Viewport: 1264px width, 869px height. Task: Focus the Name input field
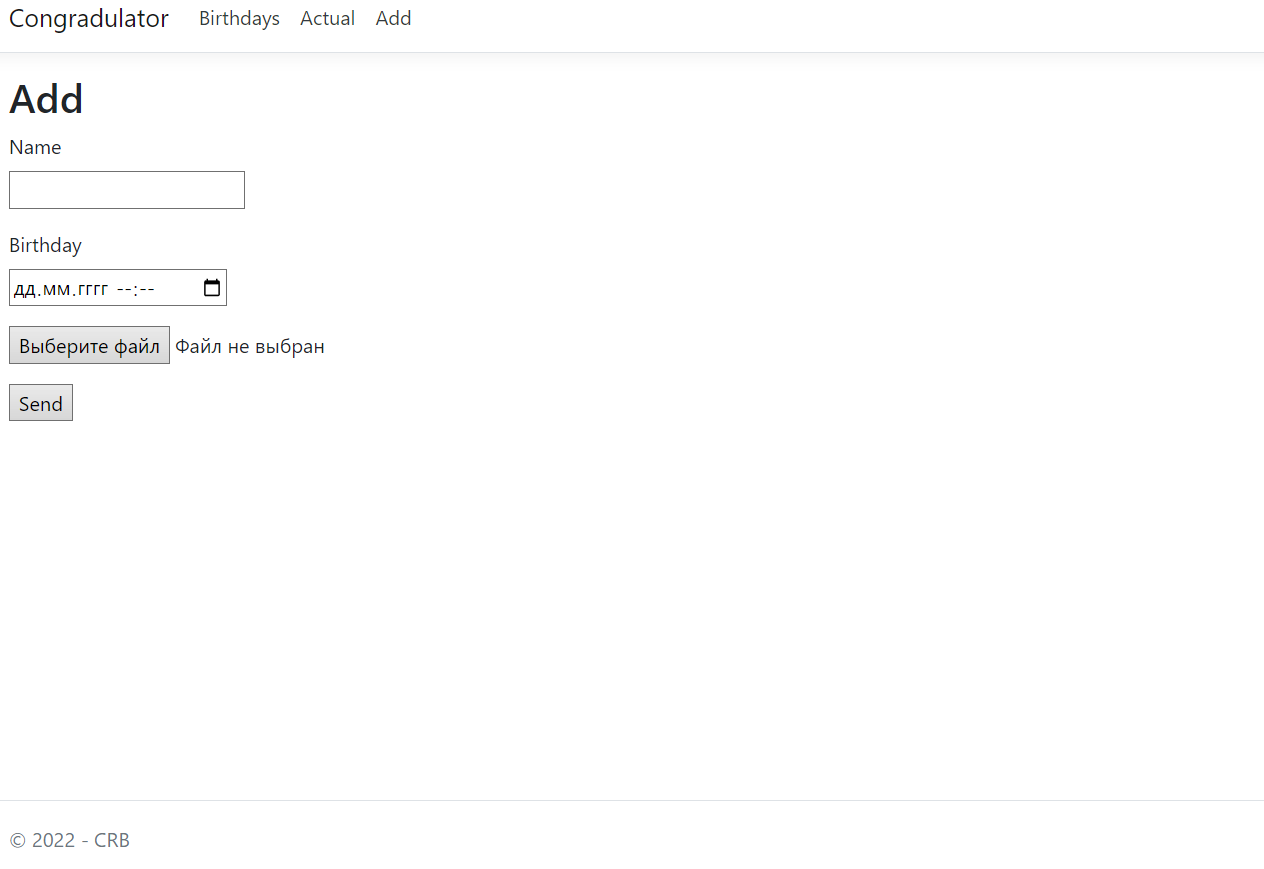point(126,189)
